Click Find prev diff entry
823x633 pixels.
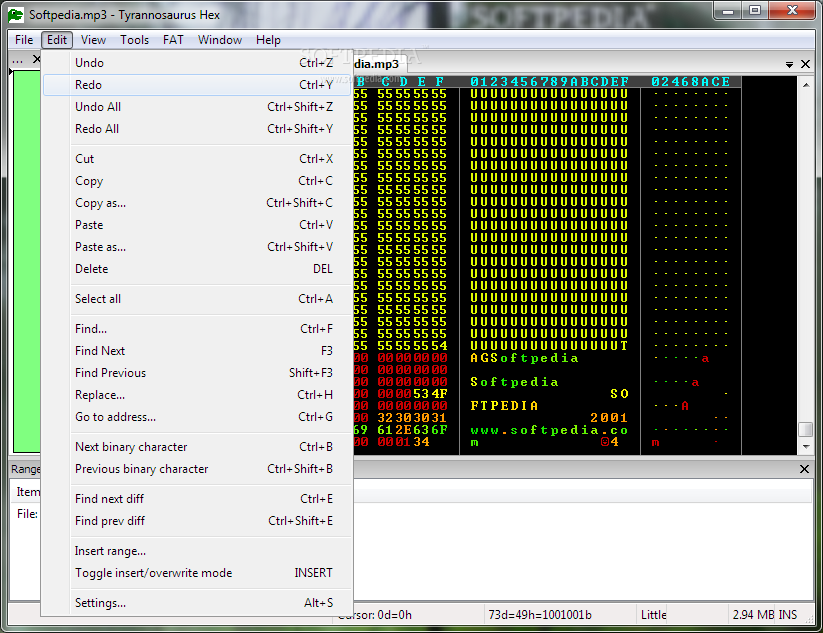(x=197, y=521)
